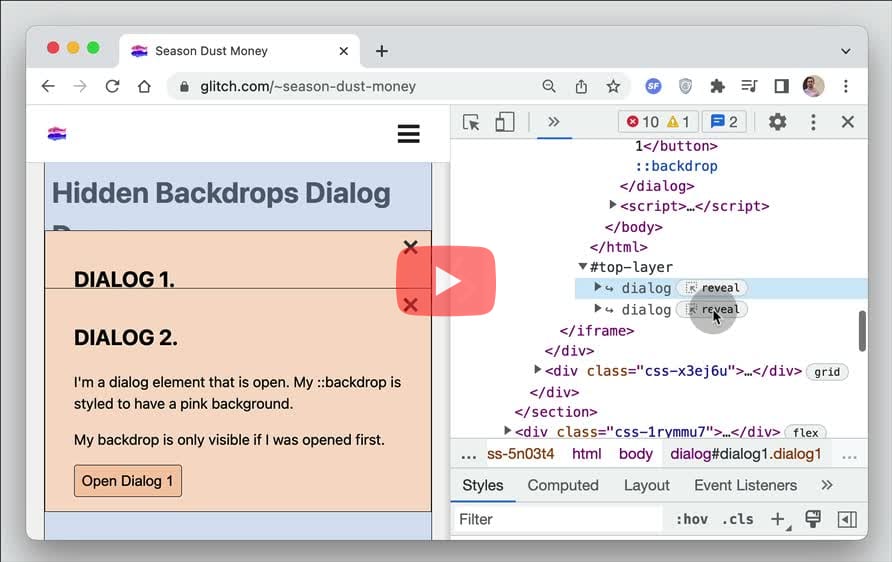Open the SF extension icon
Viewport: 892px width, 562px height.
pos(653,86)
